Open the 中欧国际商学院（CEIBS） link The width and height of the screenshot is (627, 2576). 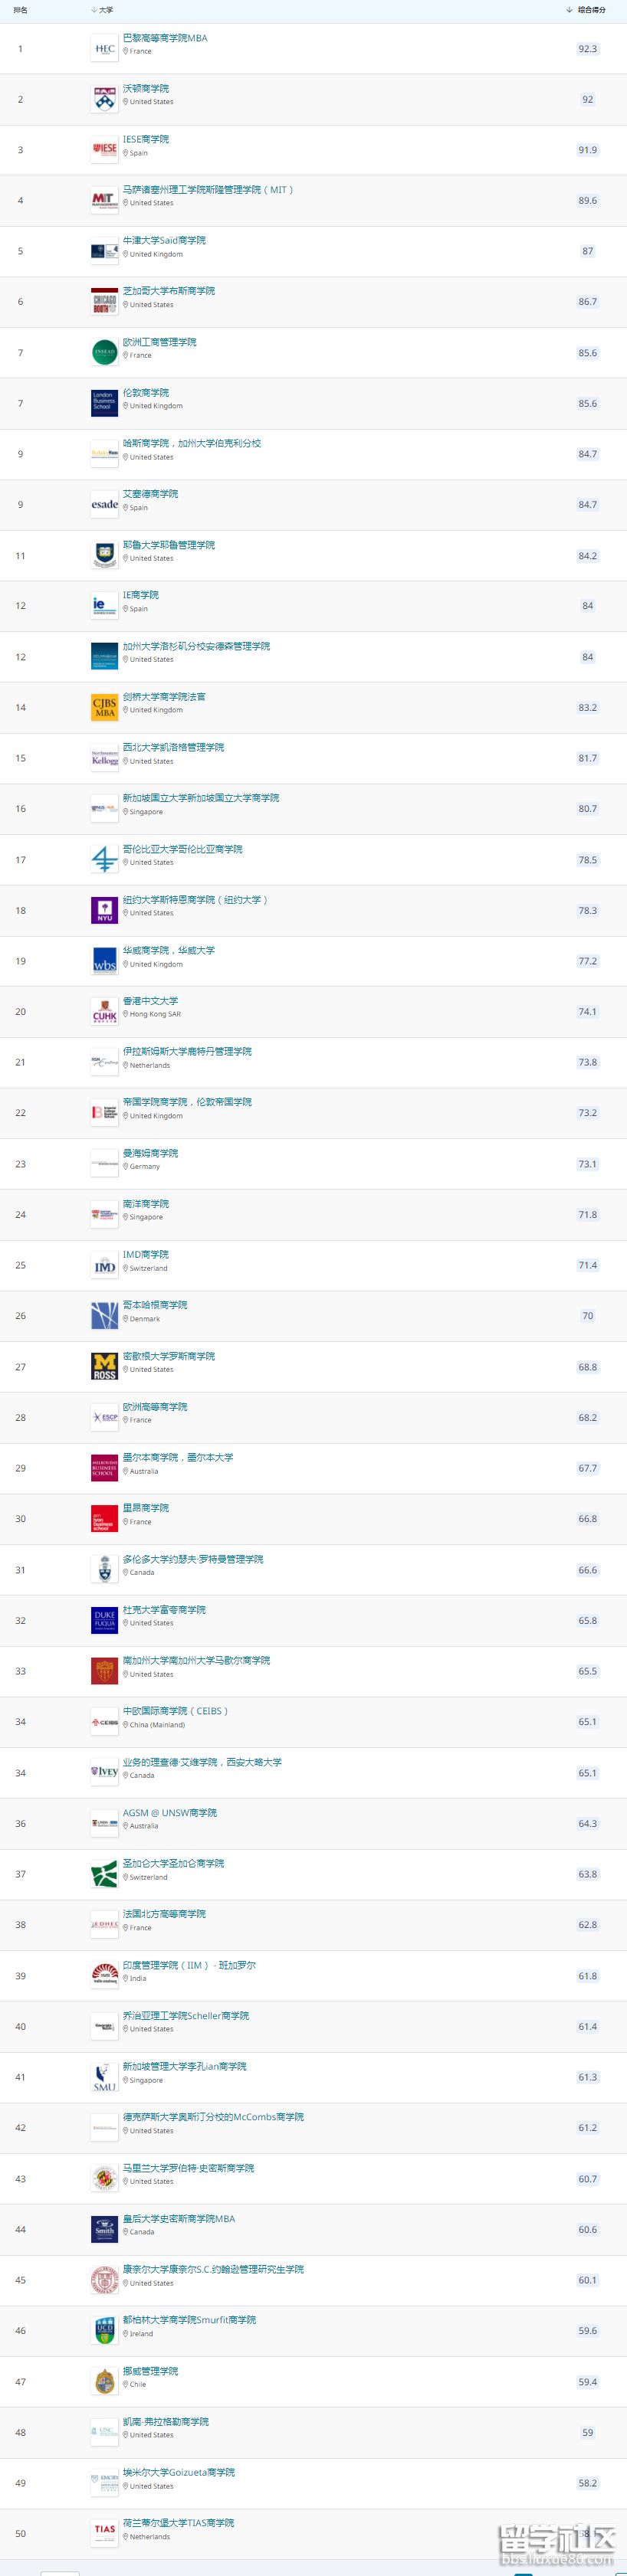(175, 1711)
